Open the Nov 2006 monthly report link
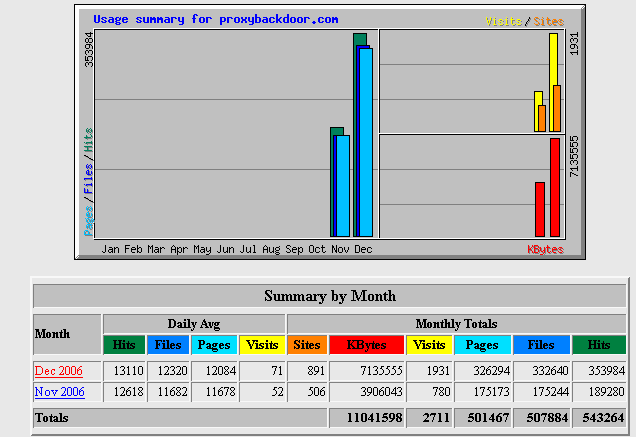The image size is (636, 437). [x=59, y=392]
